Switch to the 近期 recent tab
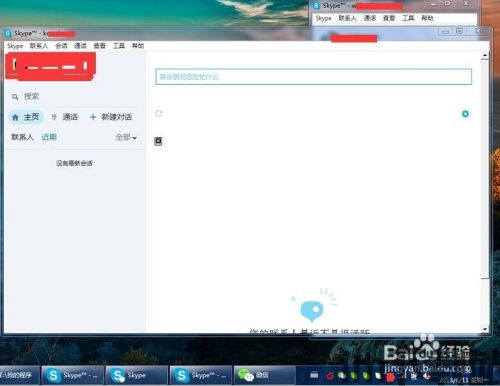 49,137
